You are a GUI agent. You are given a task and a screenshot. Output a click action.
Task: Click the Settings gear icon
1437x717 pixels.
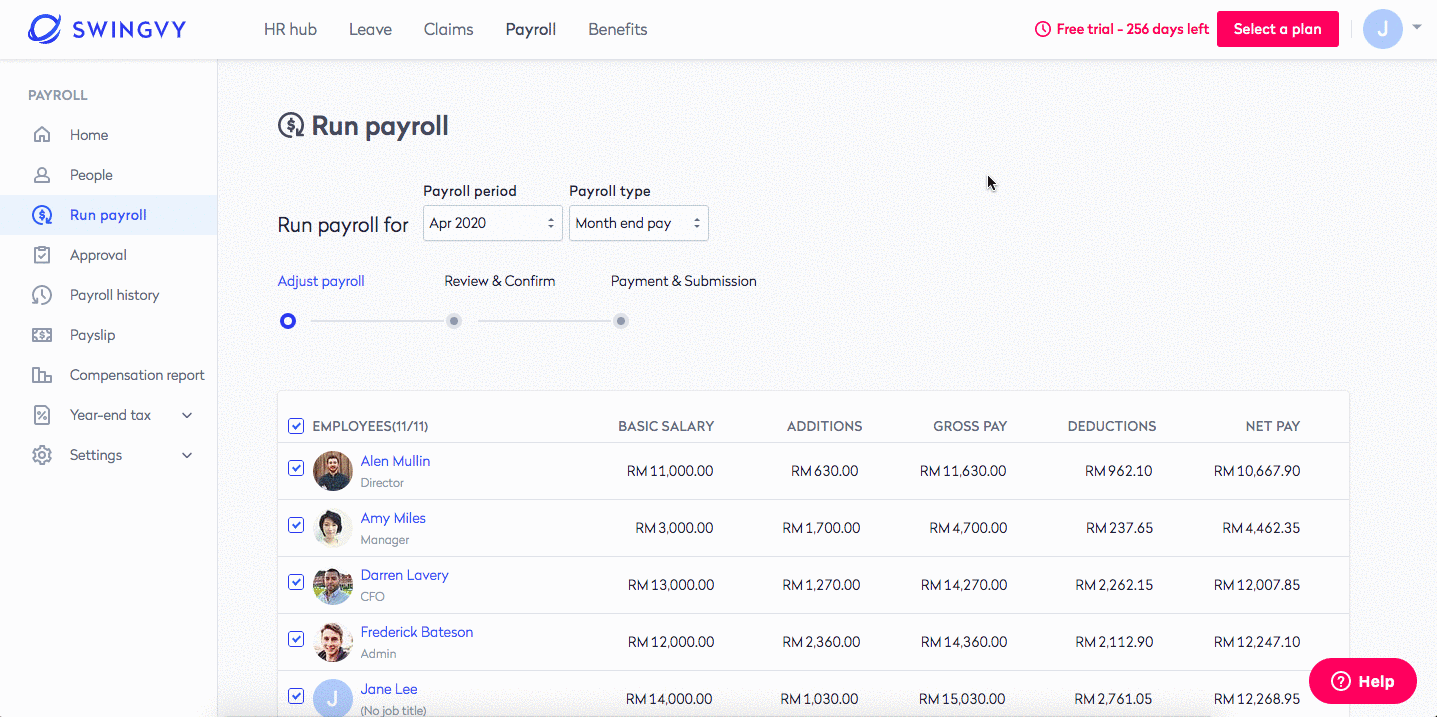click(42, 455)
